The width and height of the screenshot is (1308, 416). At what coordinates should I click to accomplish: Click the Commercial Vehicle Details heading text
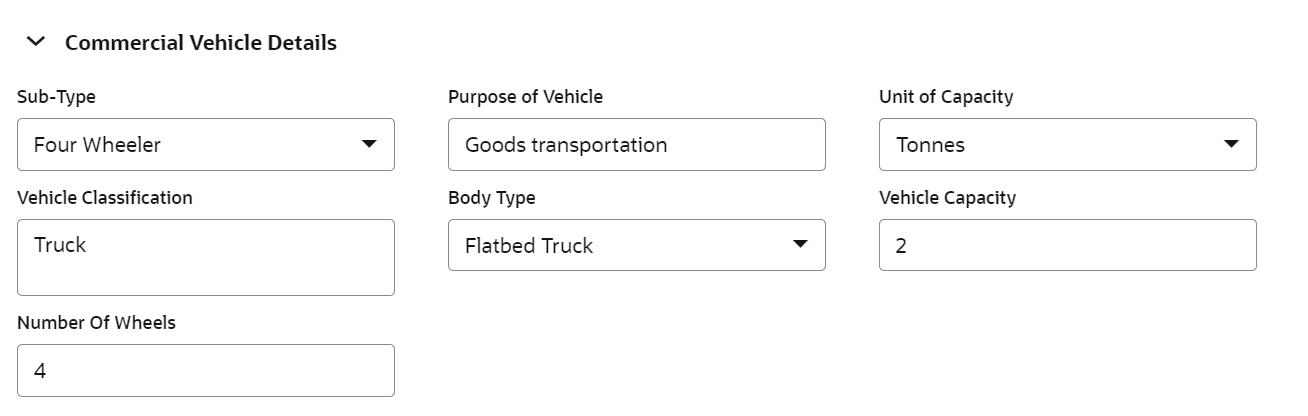[x=201, y=43]
